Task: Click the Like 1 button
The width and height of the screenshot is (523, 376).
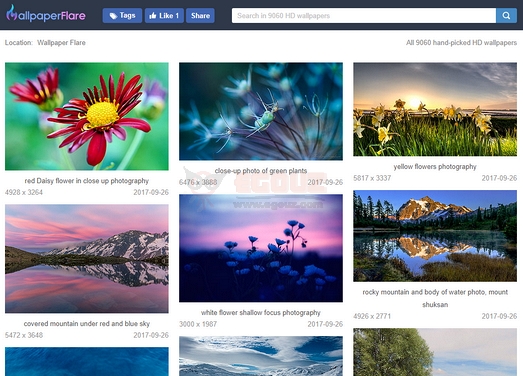Action: click(x=164, y=16)
